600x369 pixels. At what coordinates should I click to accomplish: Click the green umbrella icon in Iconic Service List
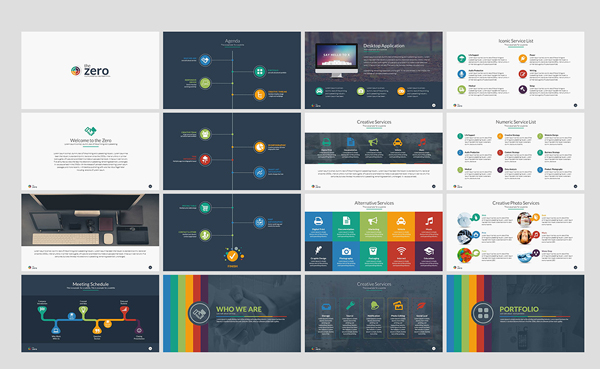[461, 59]
